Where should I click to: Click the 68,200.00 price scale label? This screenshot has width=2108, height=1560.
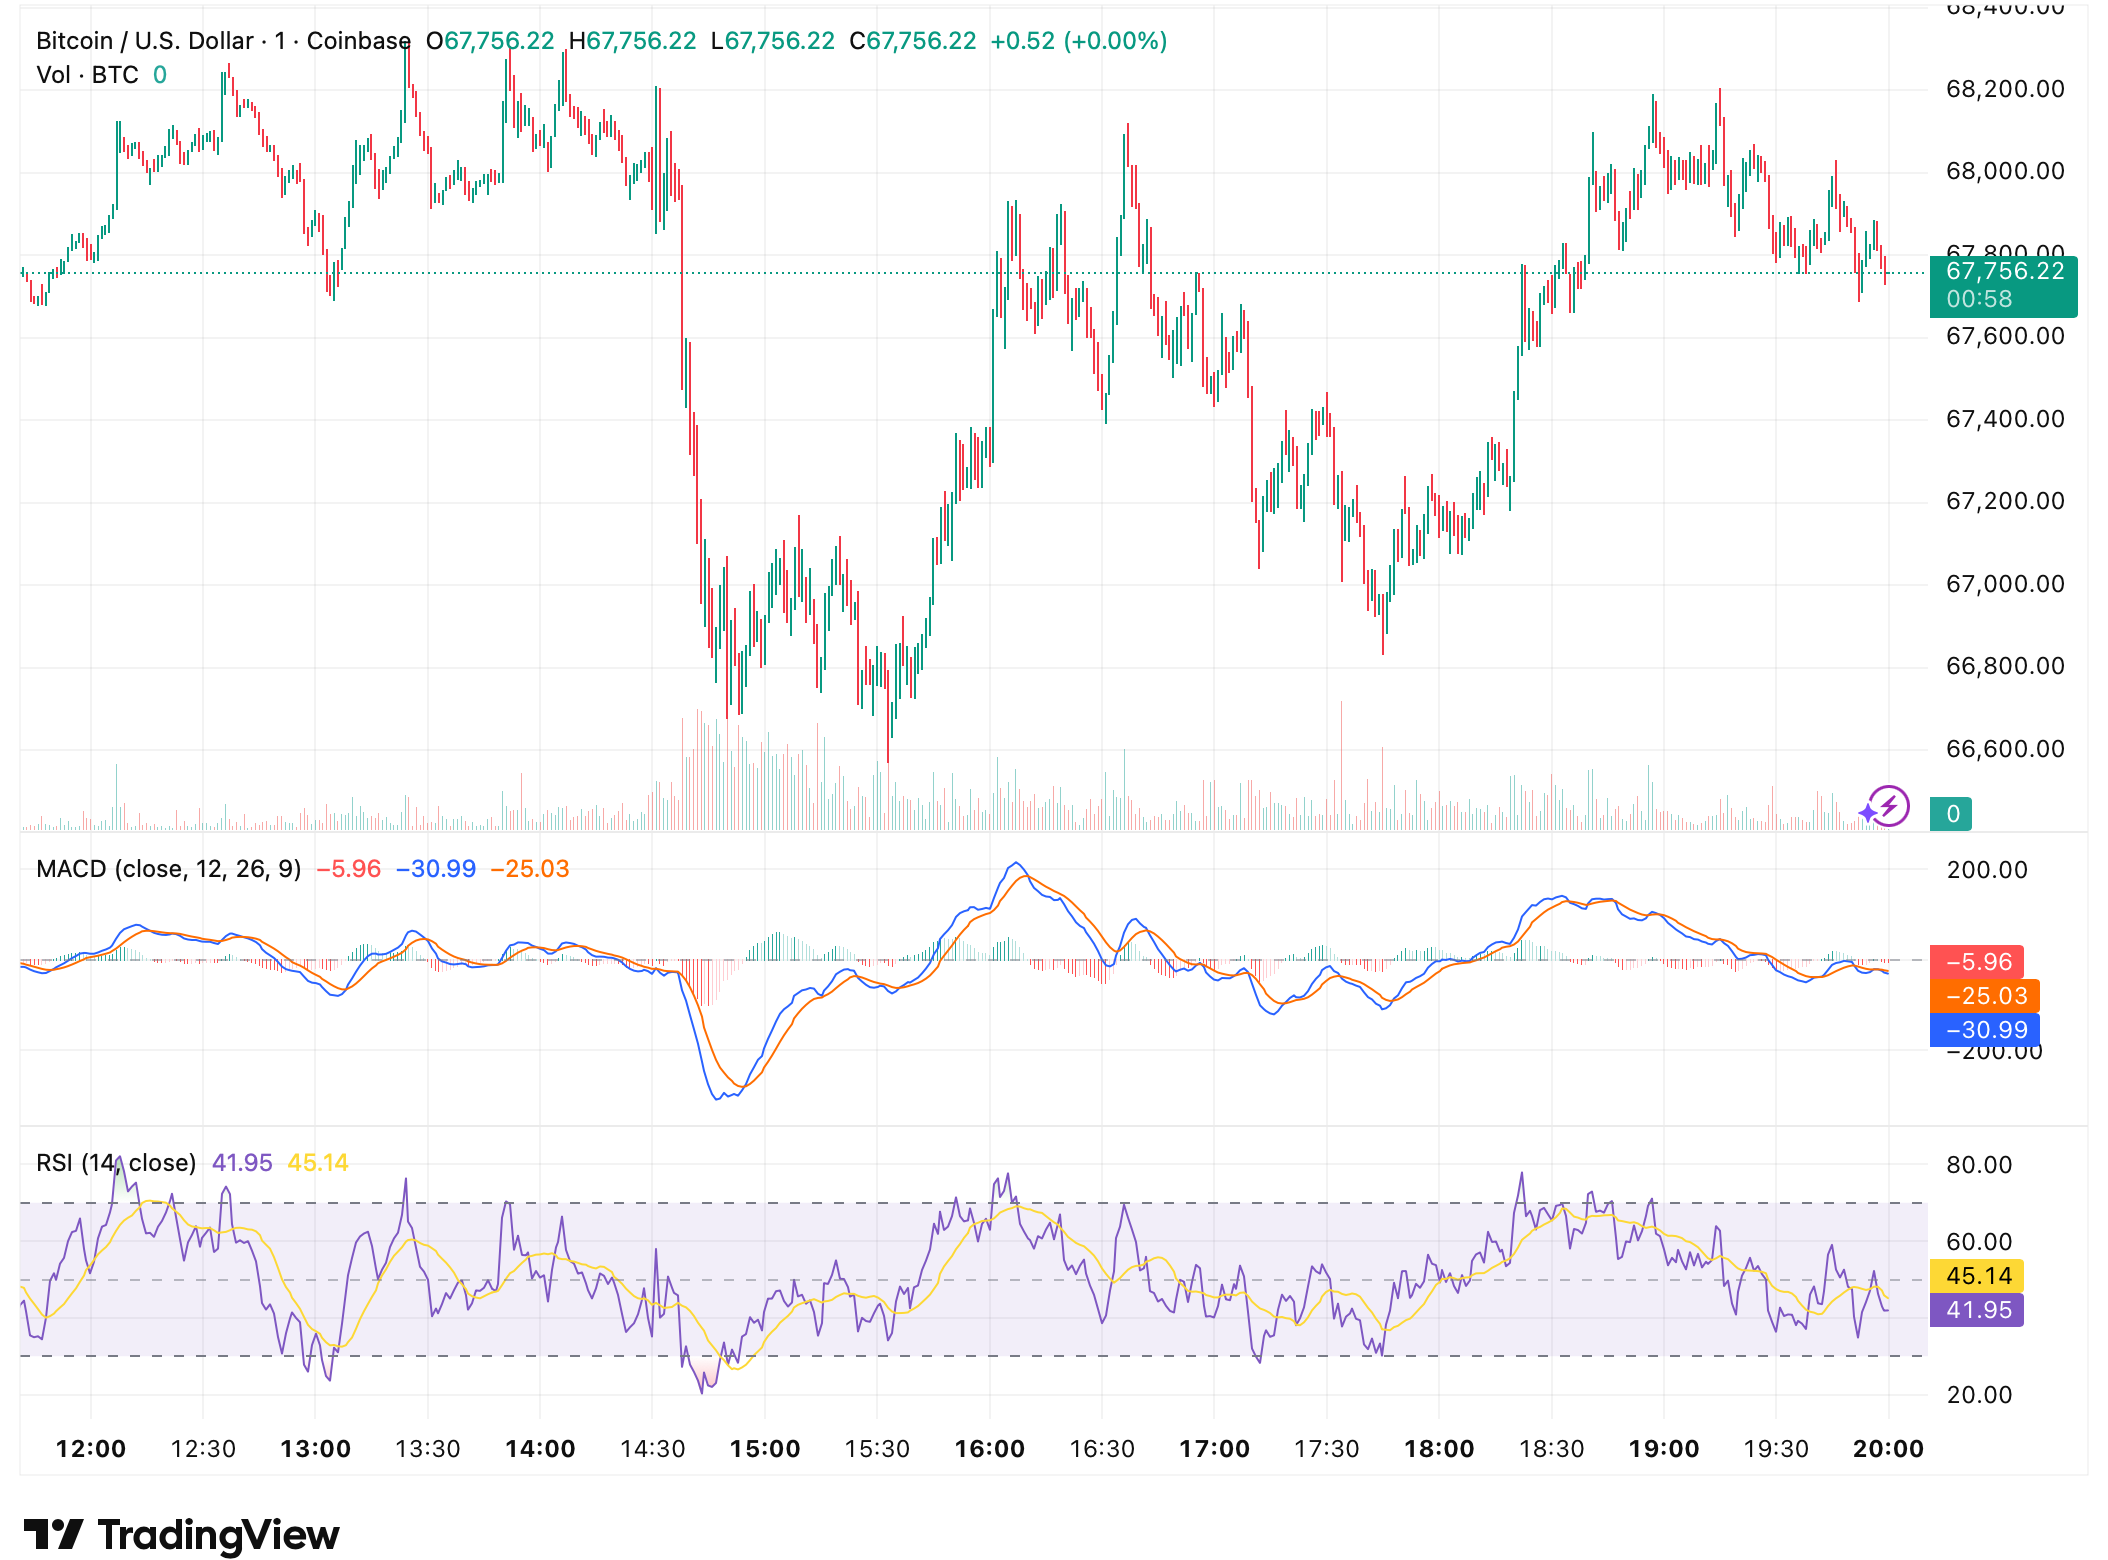coord(2004,89)
